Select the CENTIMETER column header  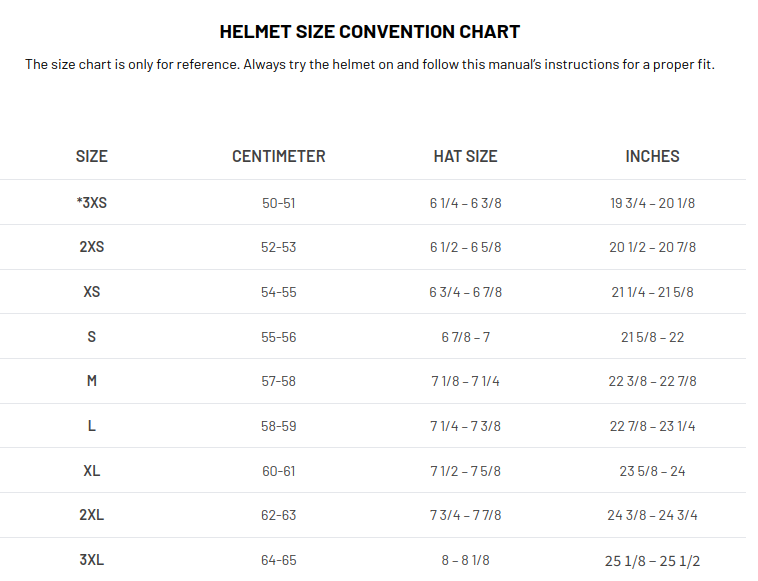[x=279, y=156]
